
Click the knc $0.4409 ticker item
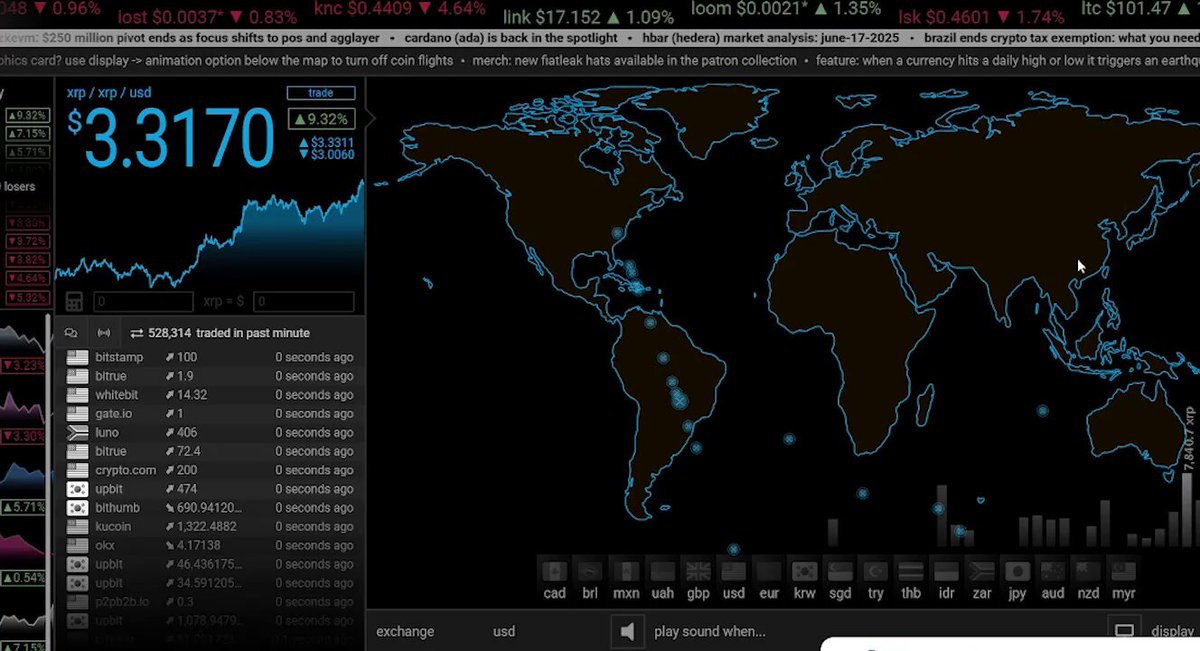coord(400,10)
